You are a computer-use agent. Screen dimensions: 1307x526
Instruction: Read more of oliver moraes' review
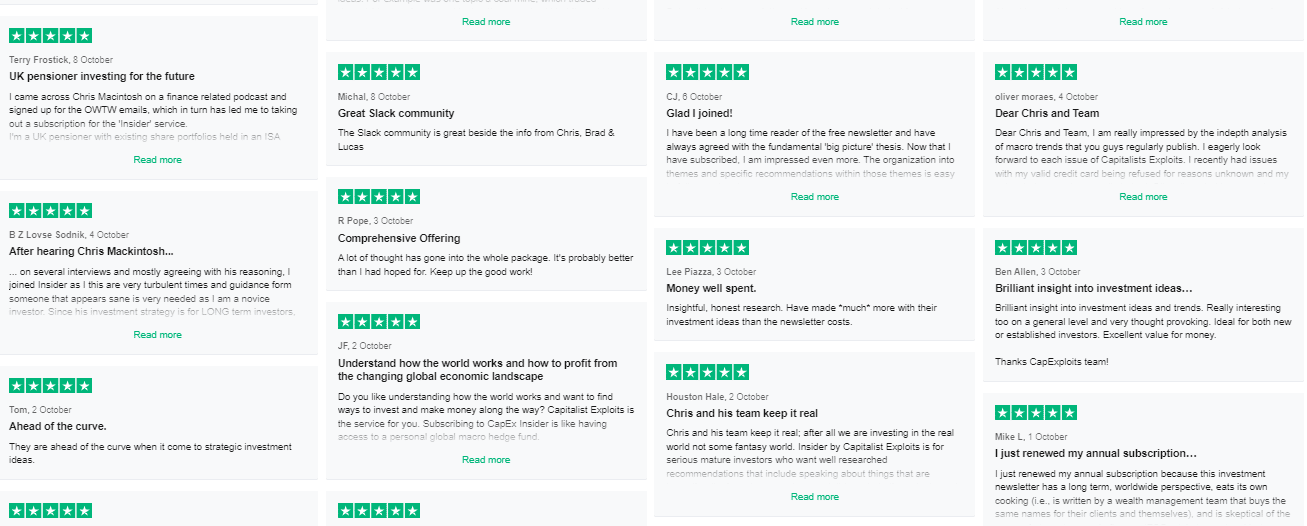click(x=1143, y=197)
